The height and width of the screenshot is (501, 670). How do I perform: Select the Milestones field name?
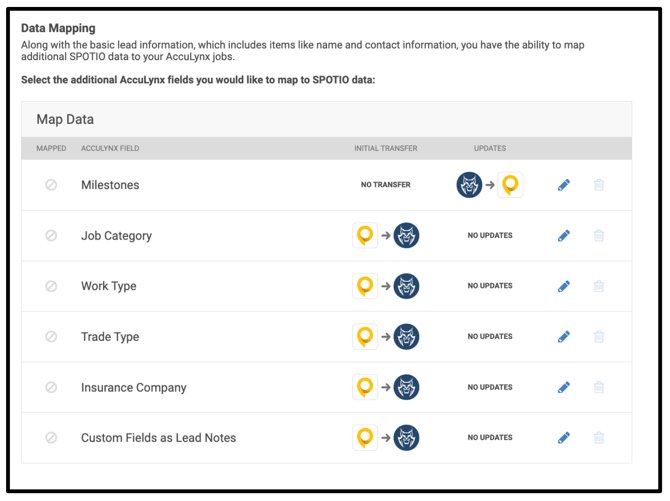pos(110,185)
